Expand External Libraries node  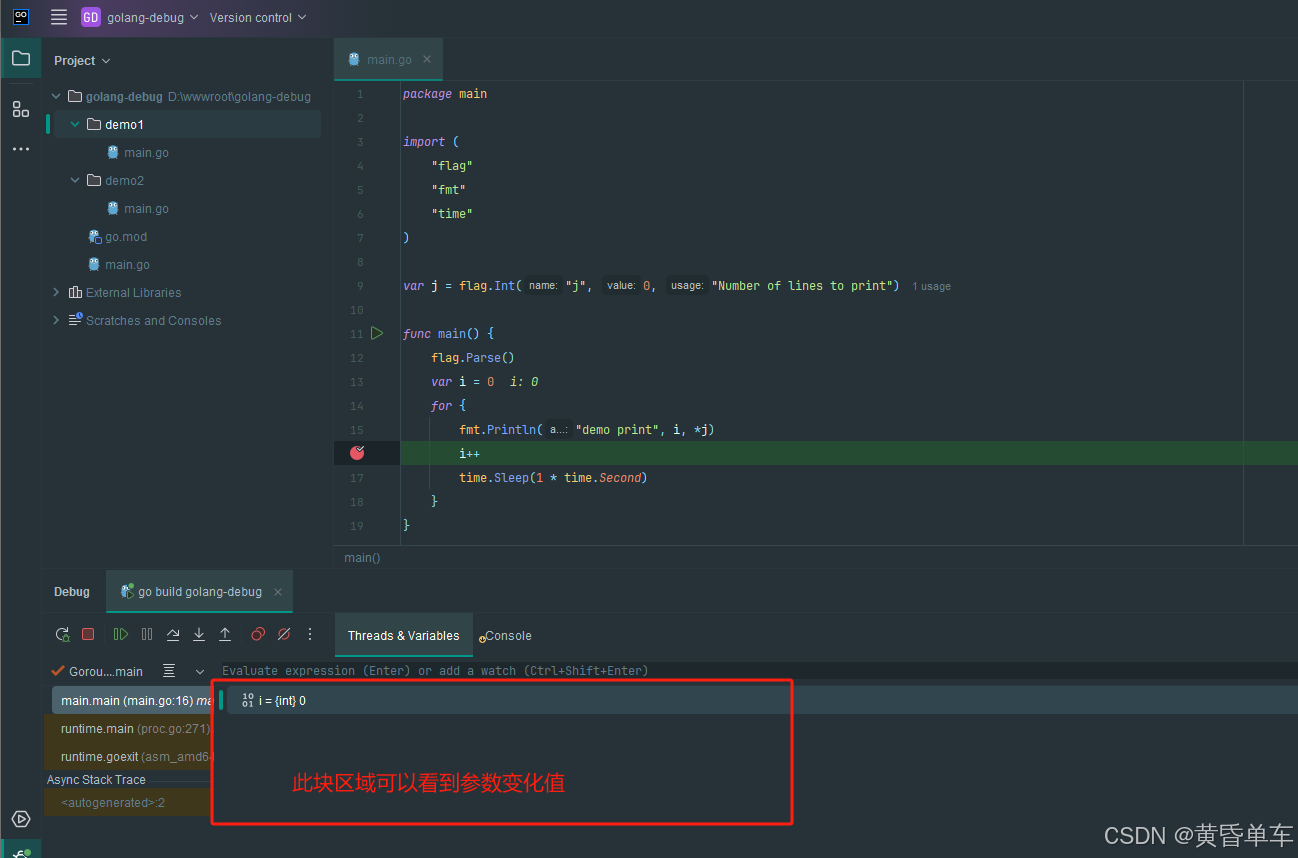click(56, 293)
